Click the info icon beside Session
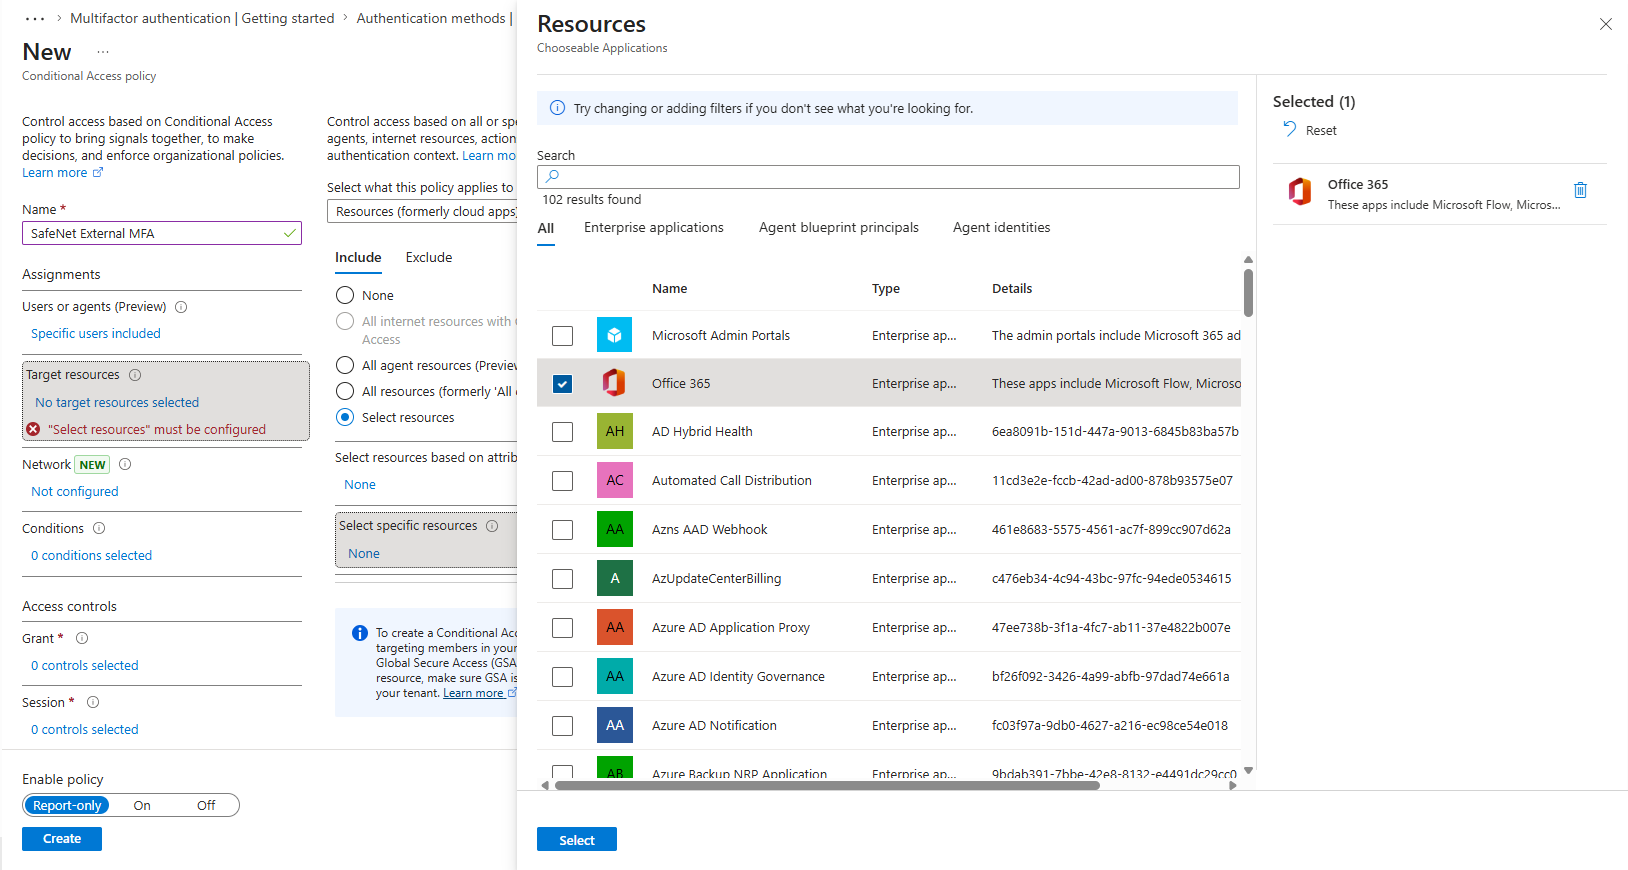1628x870 pixels. pyautogui.click(x=93, y=702)
